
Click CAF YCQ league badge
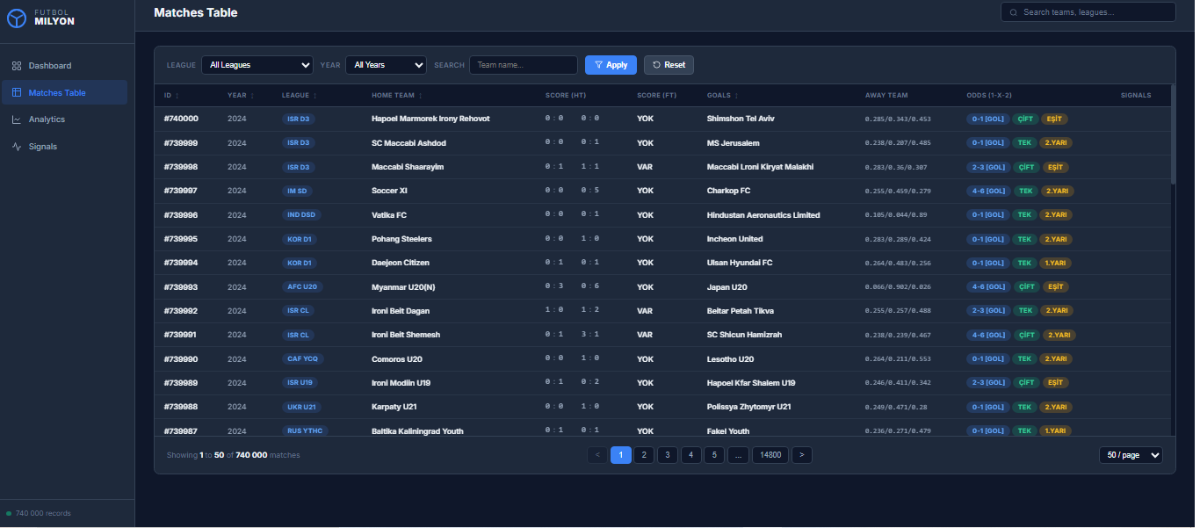(301, 359)
